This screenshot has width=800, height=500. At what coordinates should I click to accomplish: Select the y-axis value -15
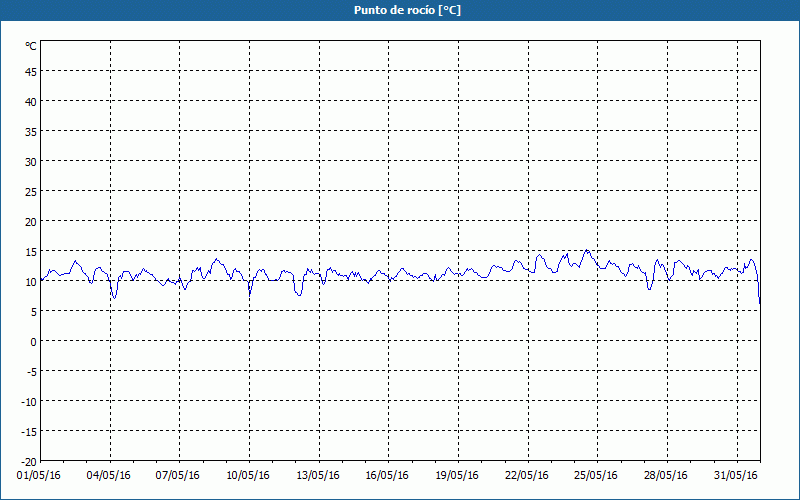pyautogui.click(x=29, y=432)
